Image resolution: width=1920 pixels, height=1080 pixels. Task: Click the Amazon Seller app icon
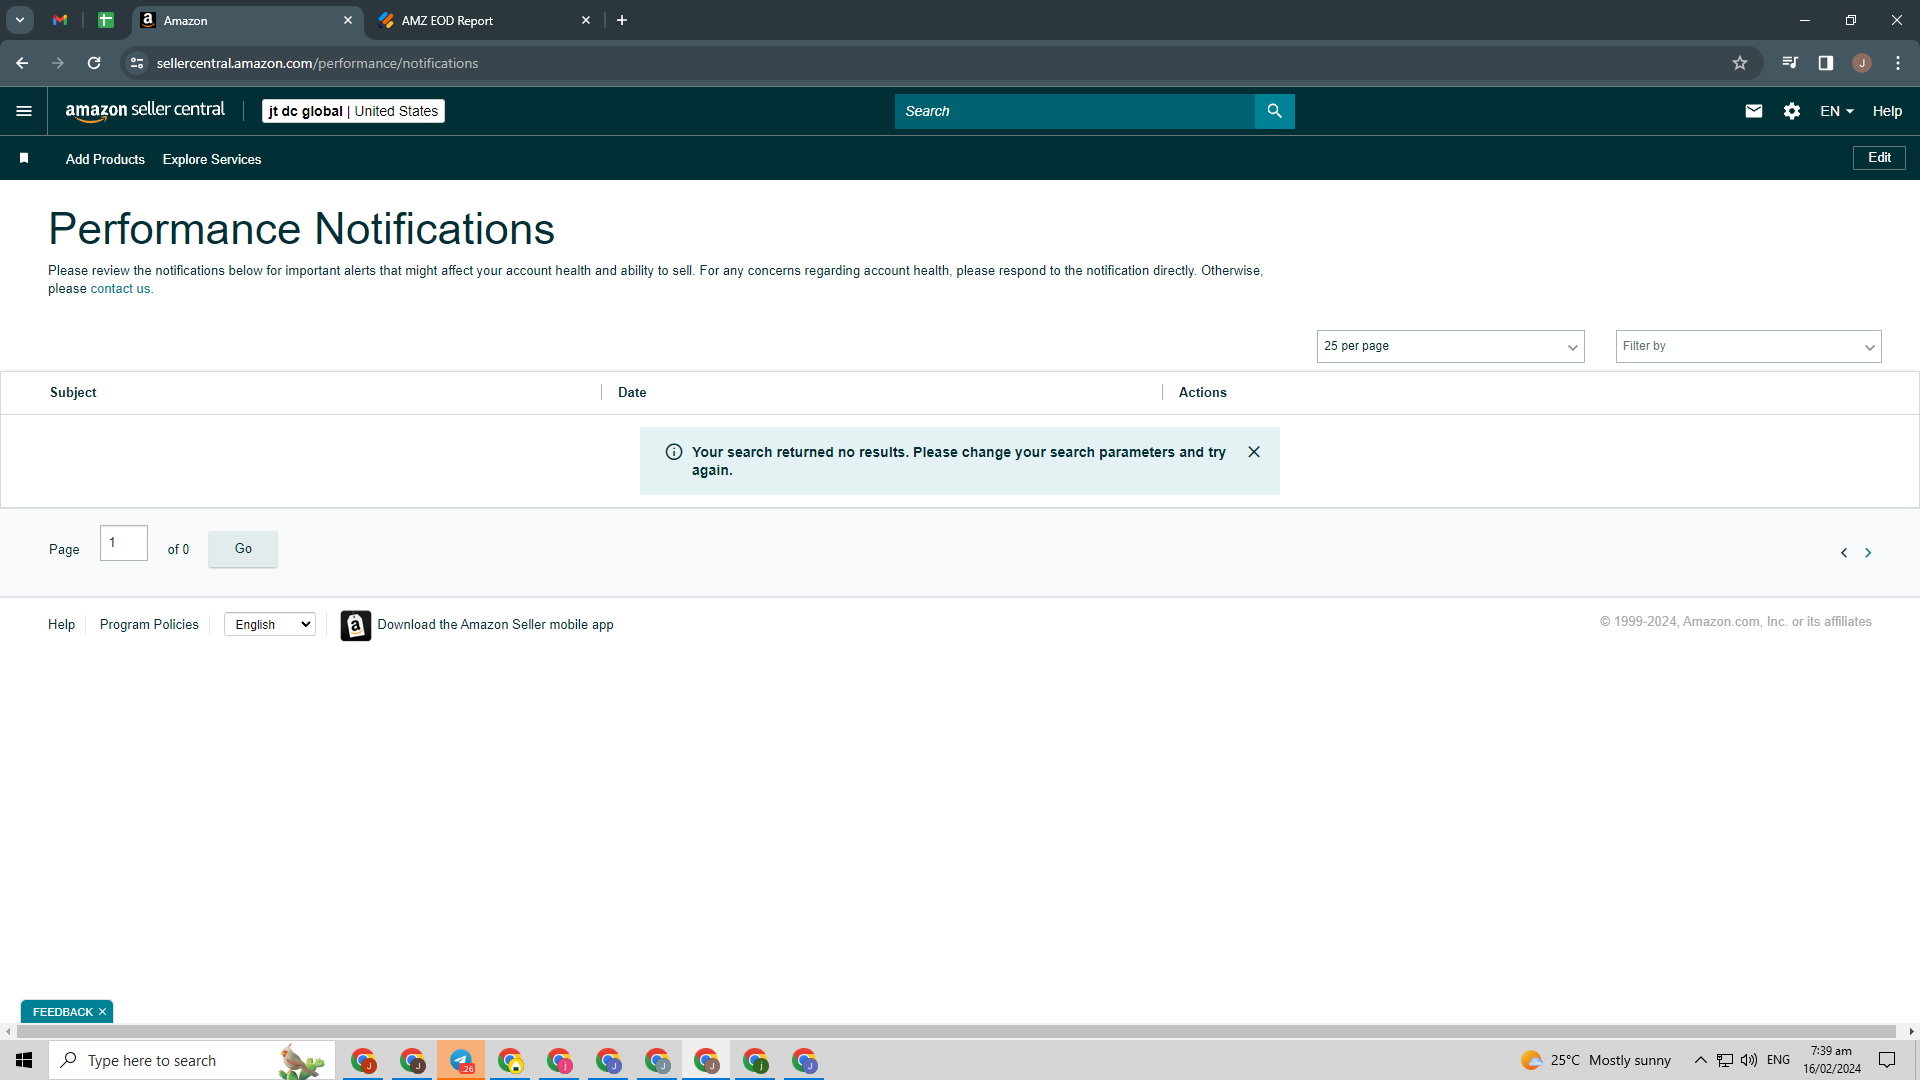356,625
